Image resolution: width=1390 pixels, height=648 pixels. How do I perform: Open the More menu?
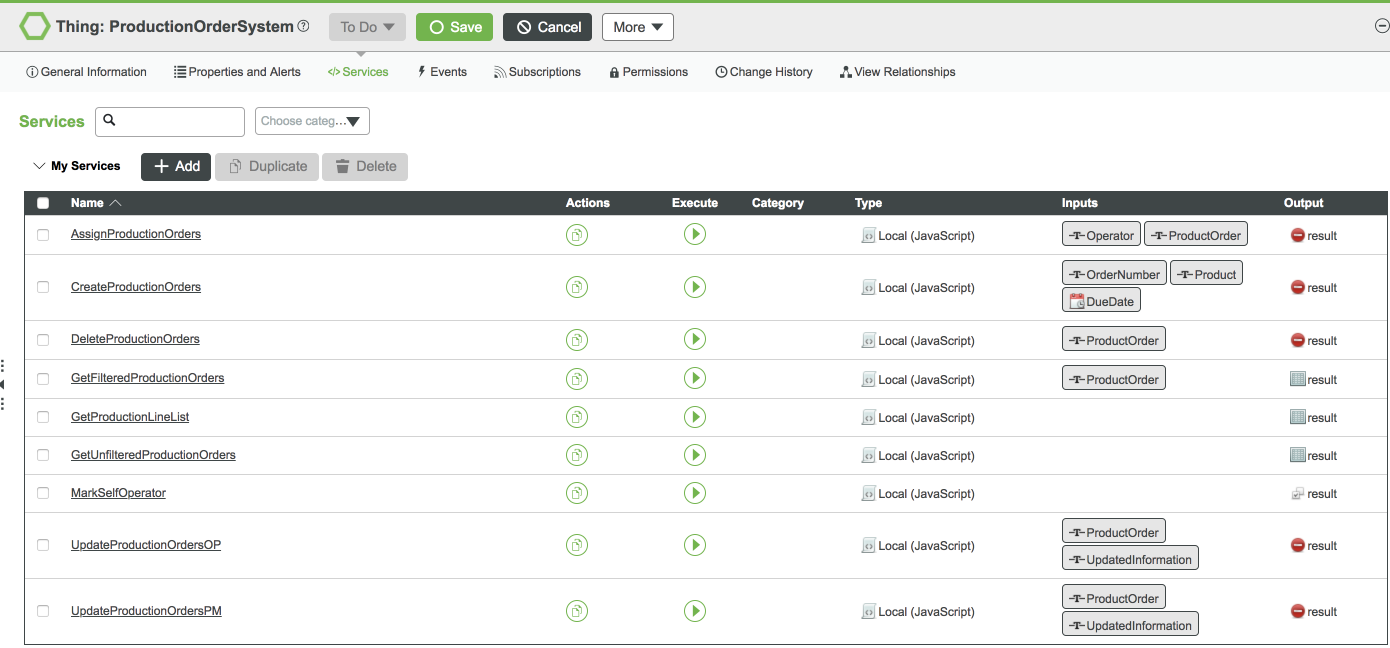coord(637,27)
